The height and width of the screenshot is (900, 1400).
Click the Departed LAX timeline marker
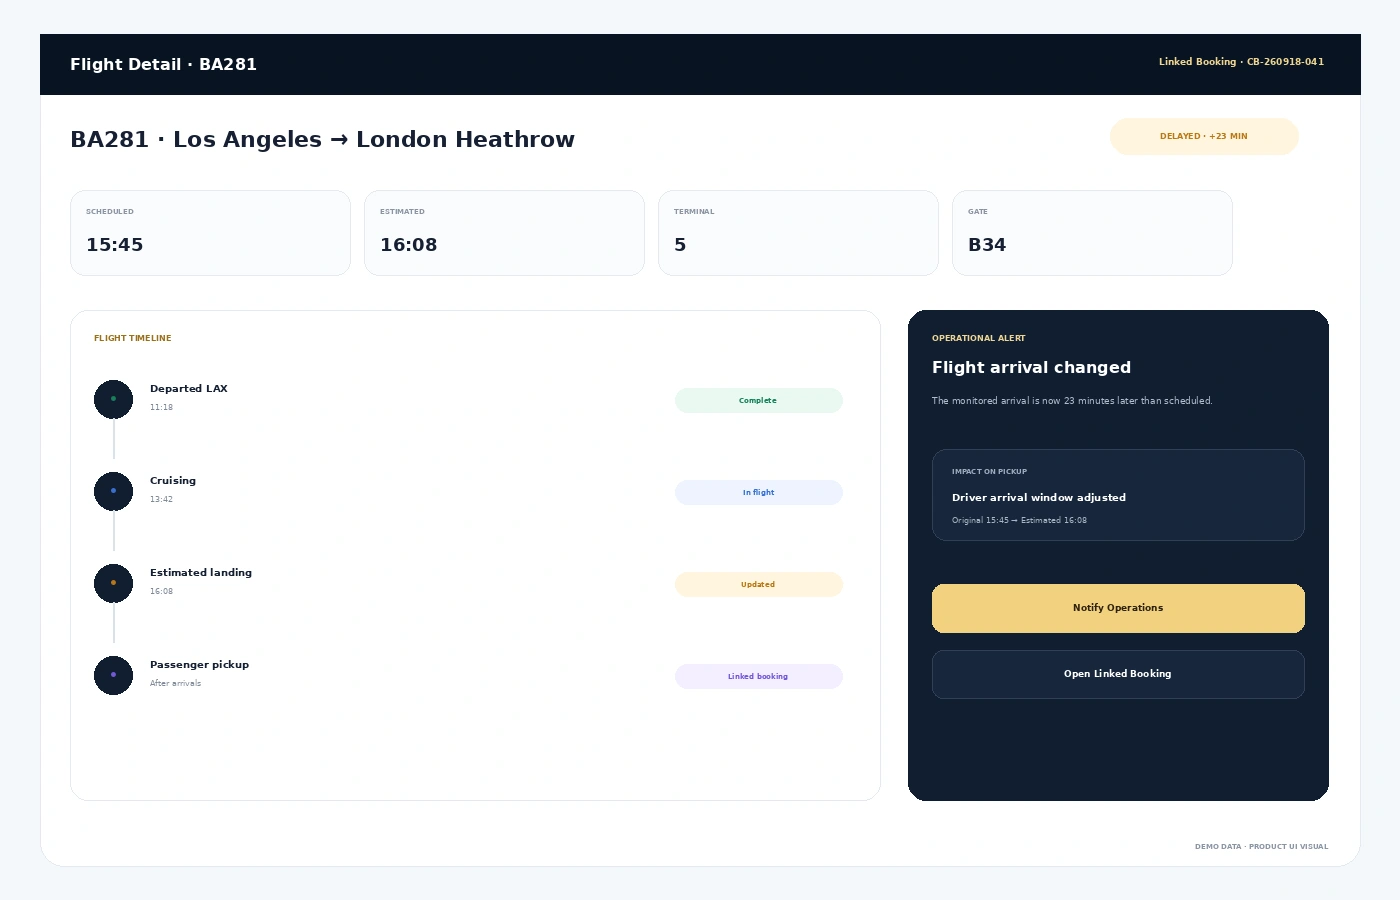[113, 399]
